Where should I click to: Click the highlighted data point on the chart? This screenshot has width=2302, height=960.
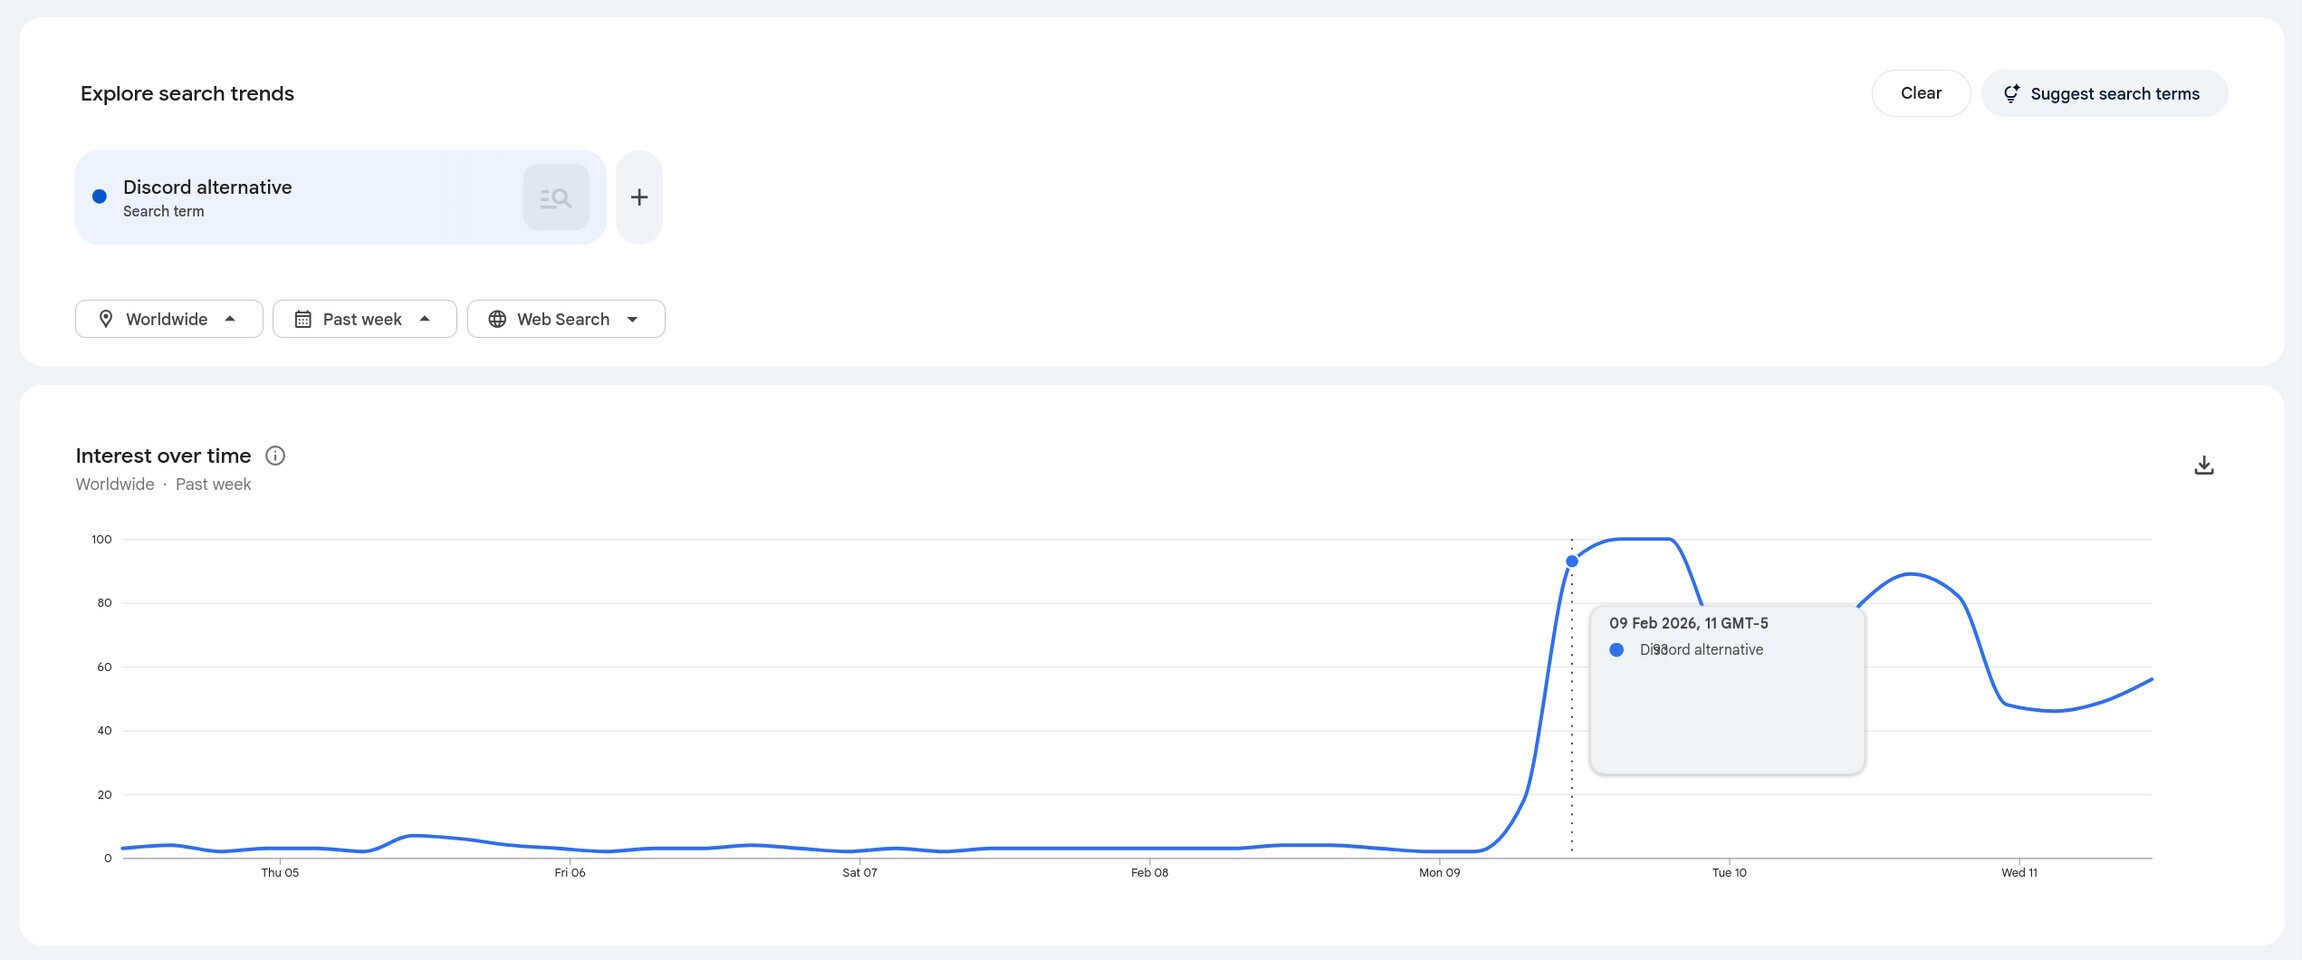tap(1572, 561)
